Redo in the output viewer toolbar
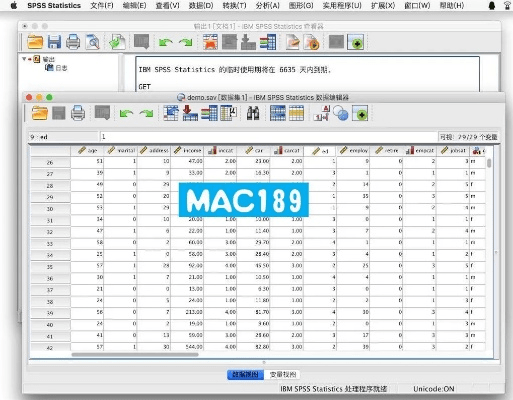Image resolution: width=513 pixels, height=400 pixels. pos(186,42)
